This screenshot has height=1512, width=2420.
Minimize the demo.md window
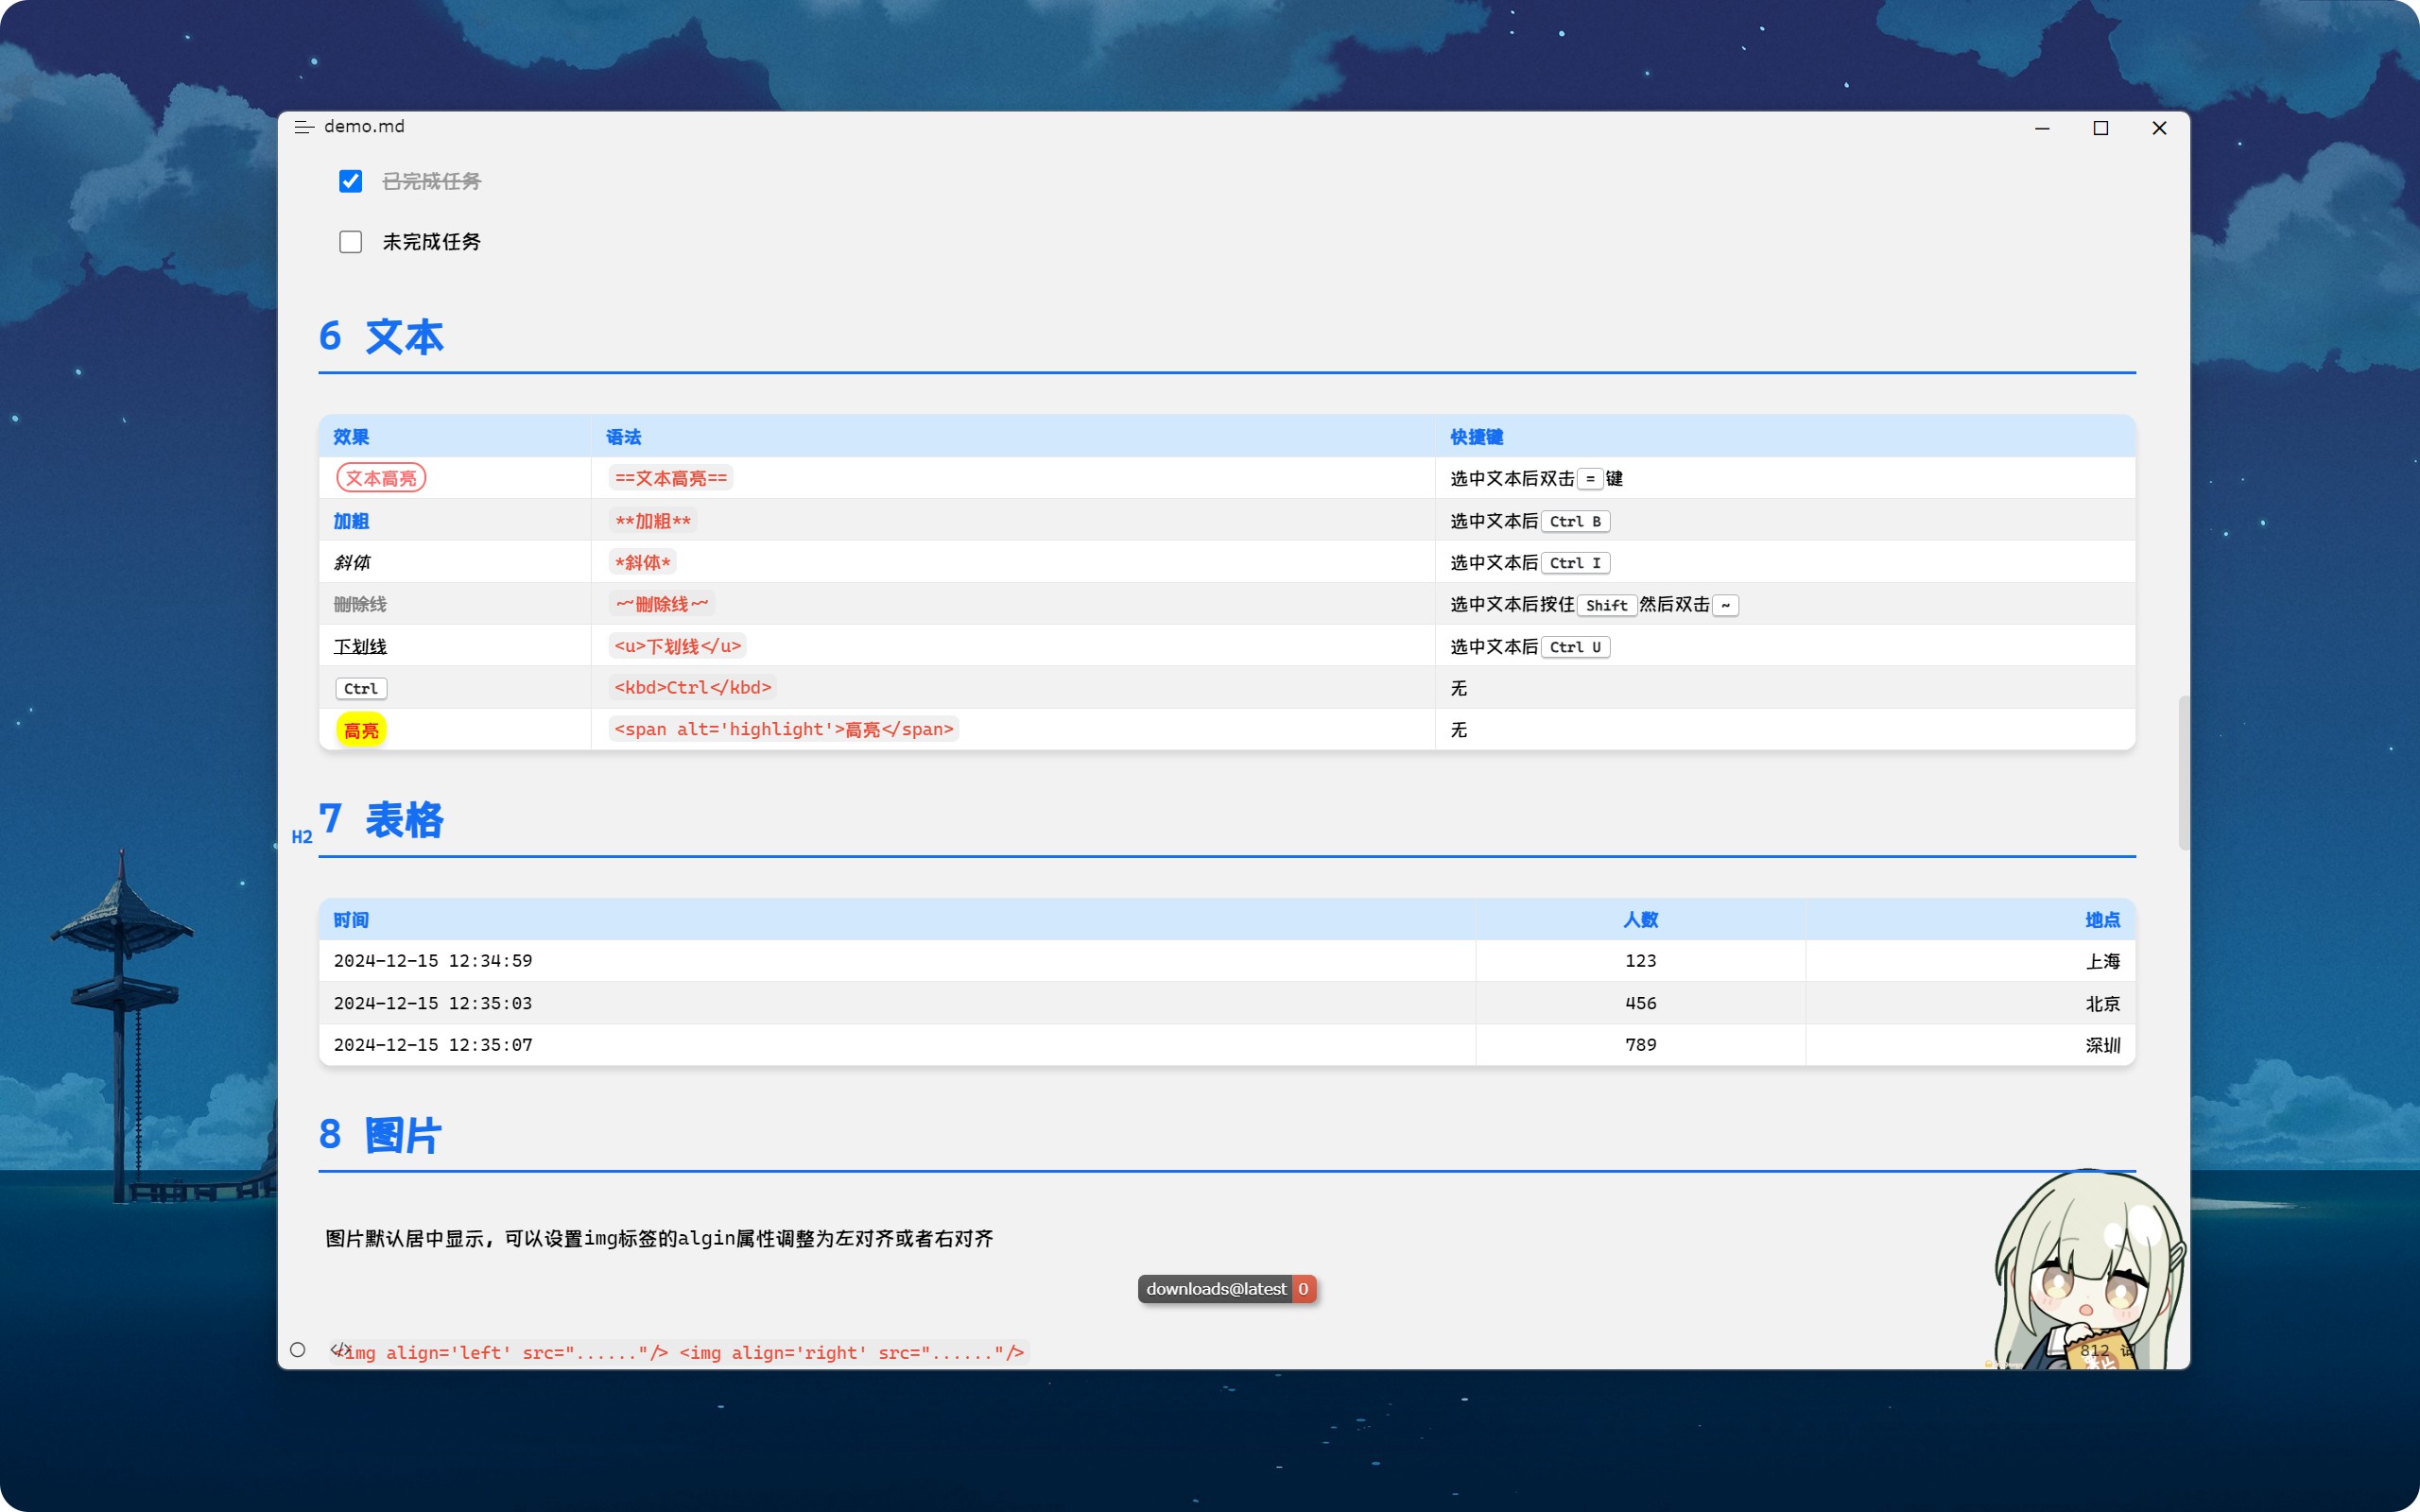2042,128
